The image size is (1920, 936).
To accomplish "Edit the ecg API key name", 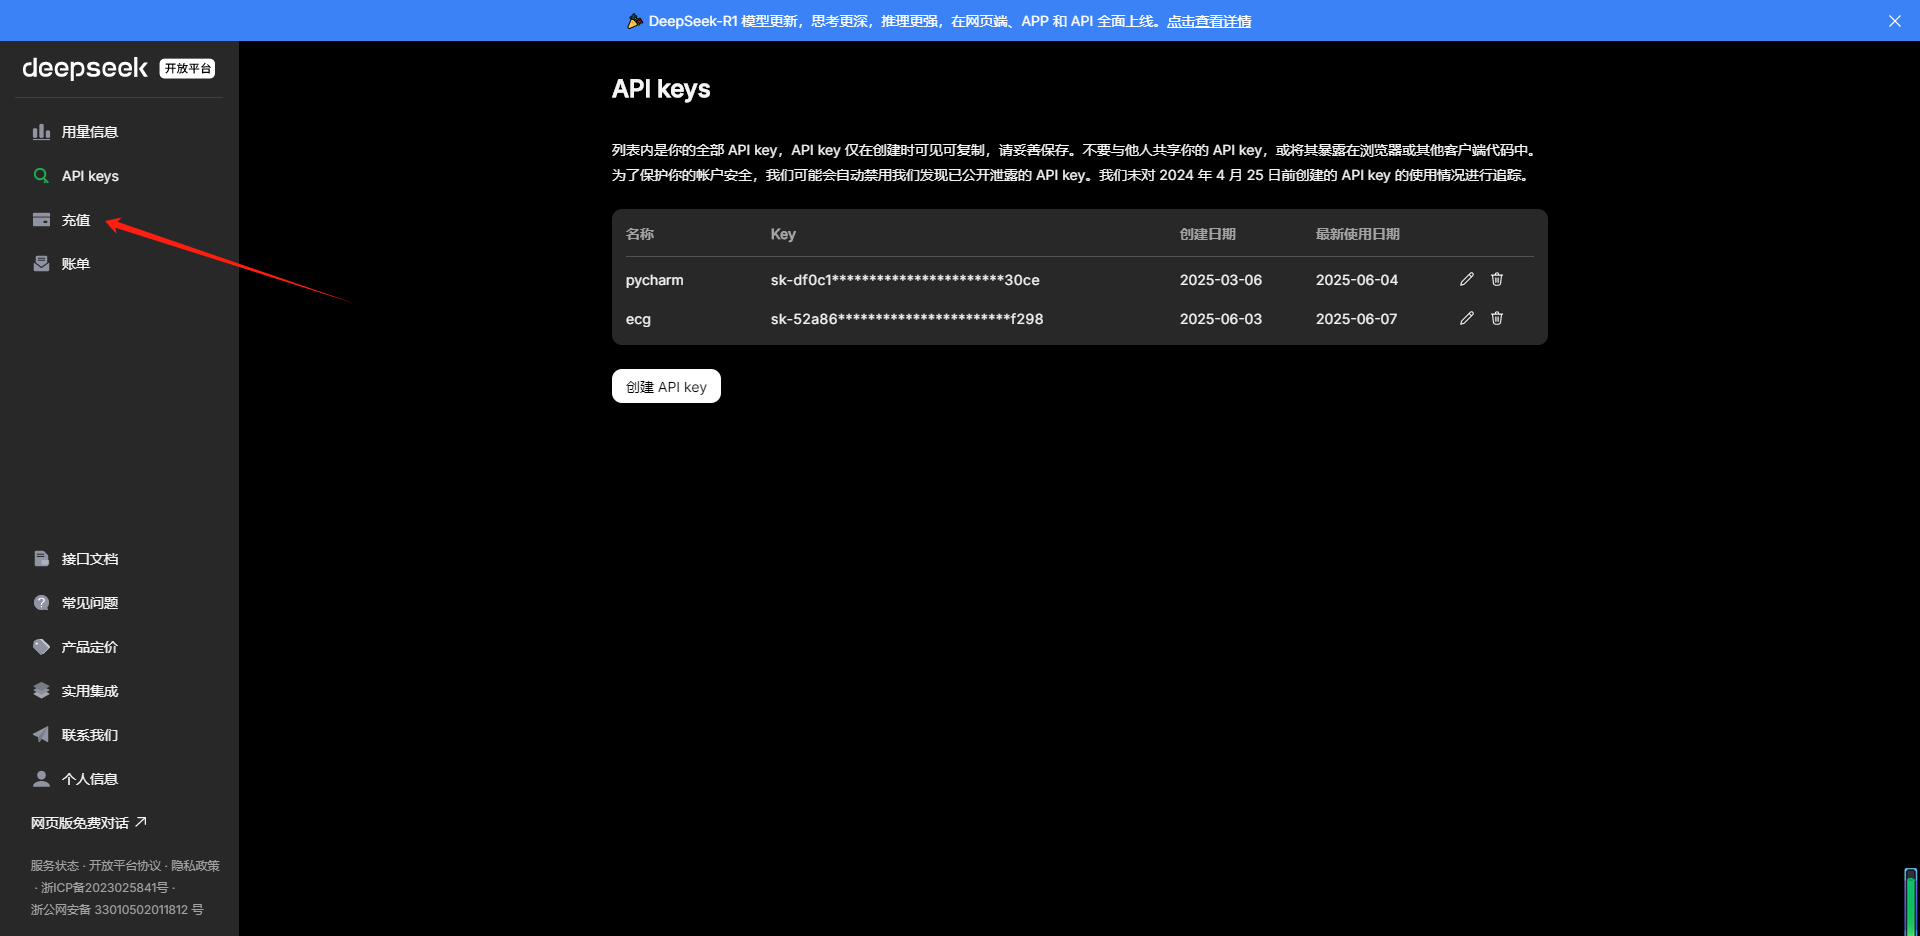I will (1467, 318).
